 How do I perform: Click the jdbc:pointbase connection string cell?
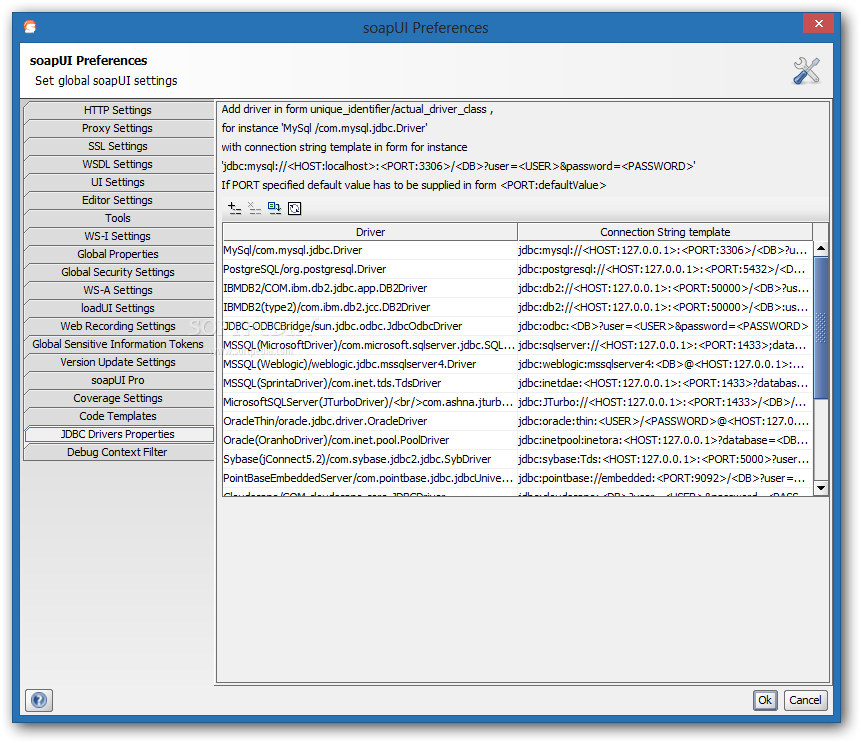pyautogui.click(x=665, y=478)
